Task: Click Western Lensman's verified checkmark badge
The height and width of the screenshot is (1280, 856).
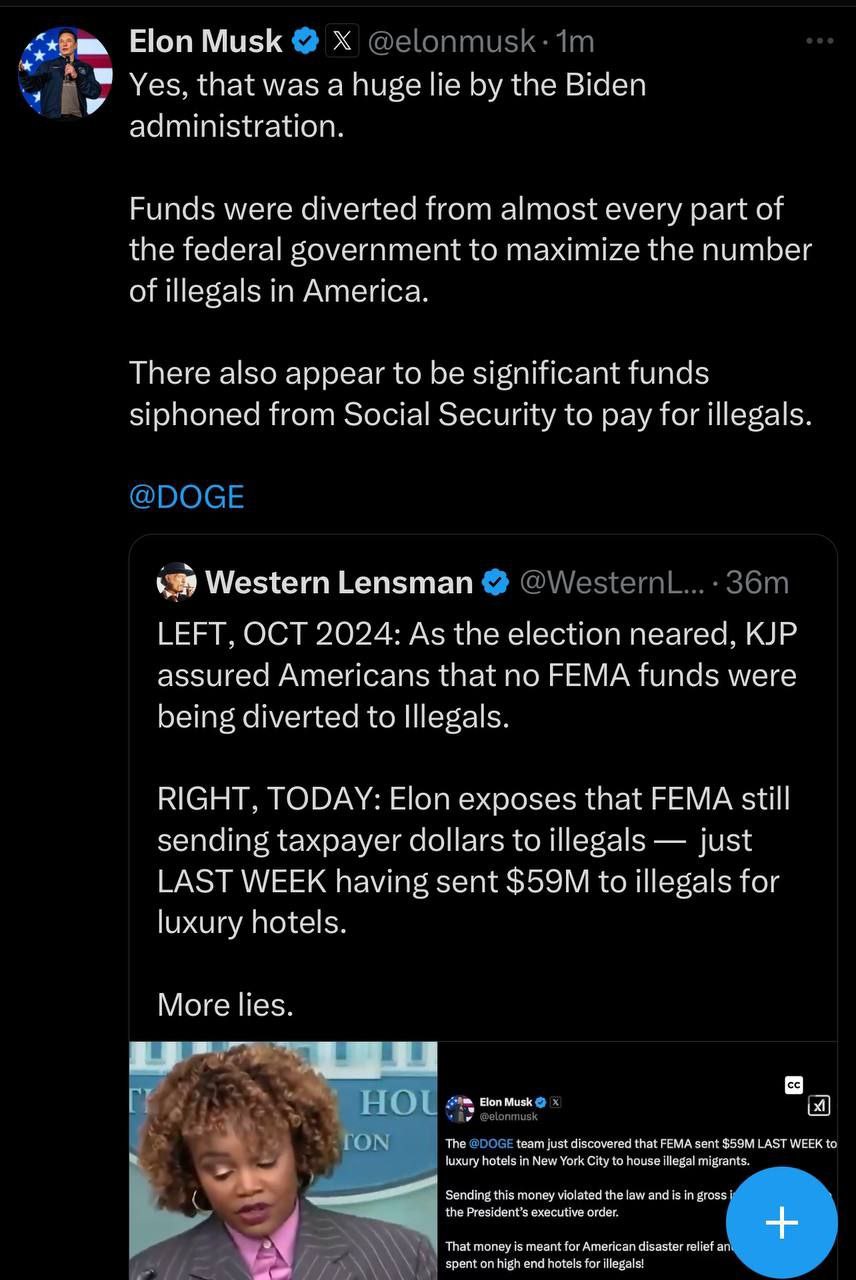Action: (x=495, y=582)
